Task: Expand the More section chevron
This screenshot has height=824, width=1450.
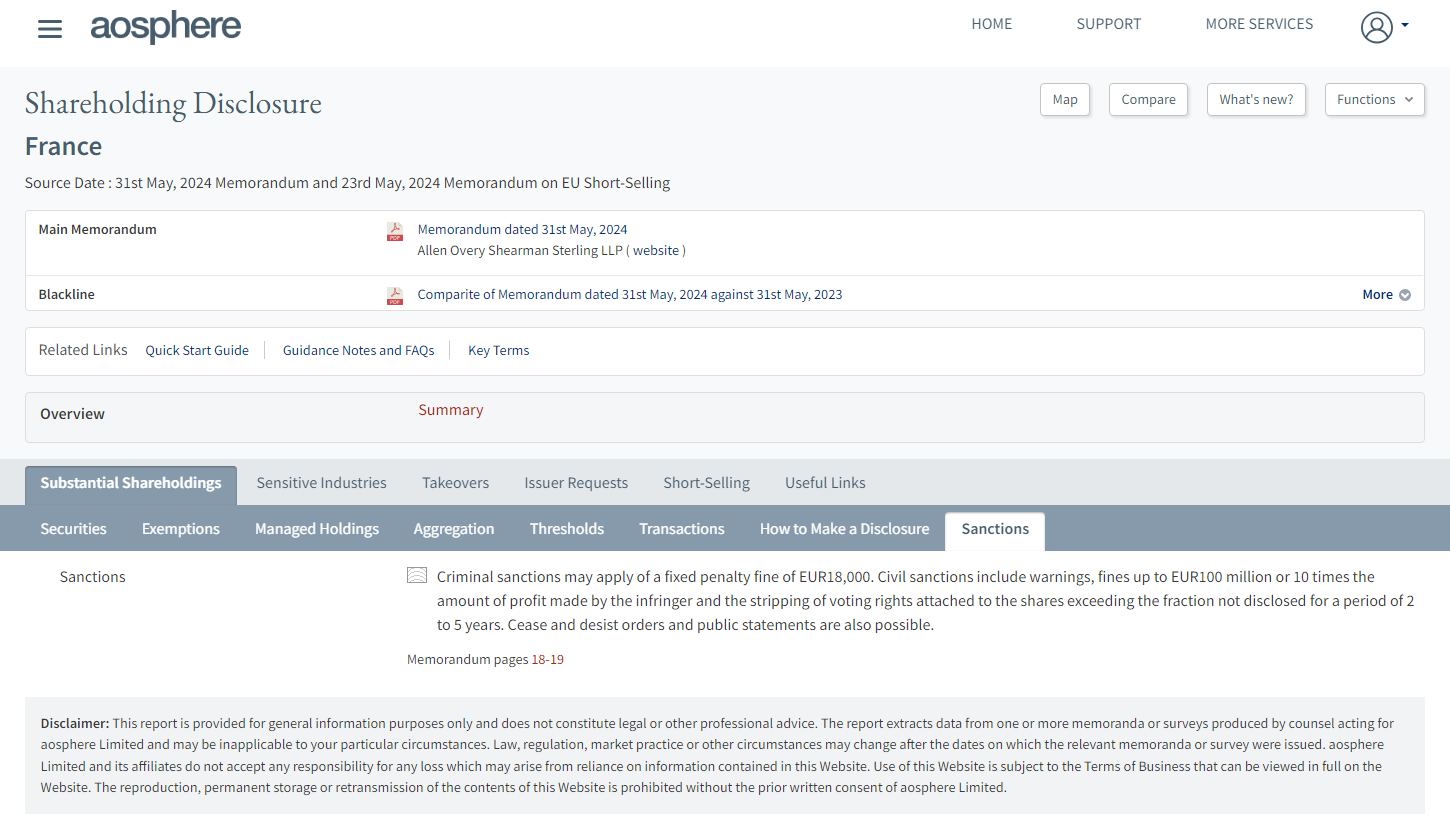Action: (x=1405, y=295)
